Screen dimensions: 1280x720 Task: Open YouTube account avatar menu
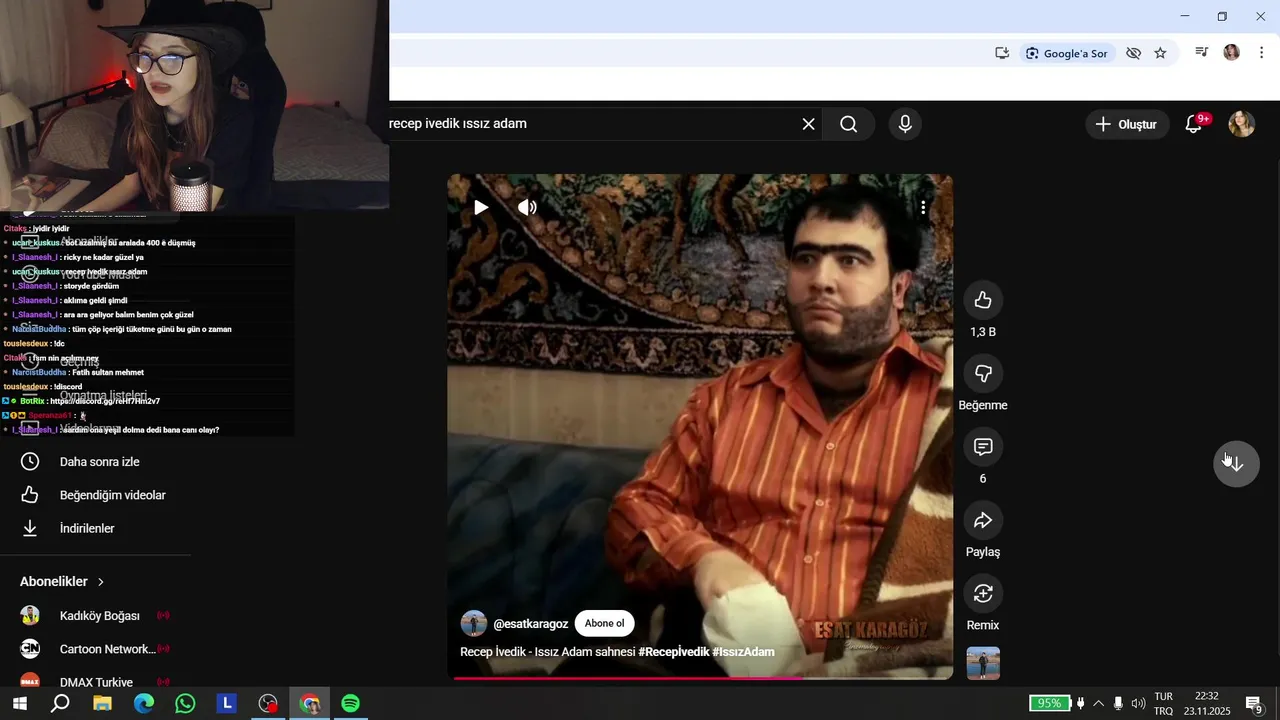(x=1241, y=124)
